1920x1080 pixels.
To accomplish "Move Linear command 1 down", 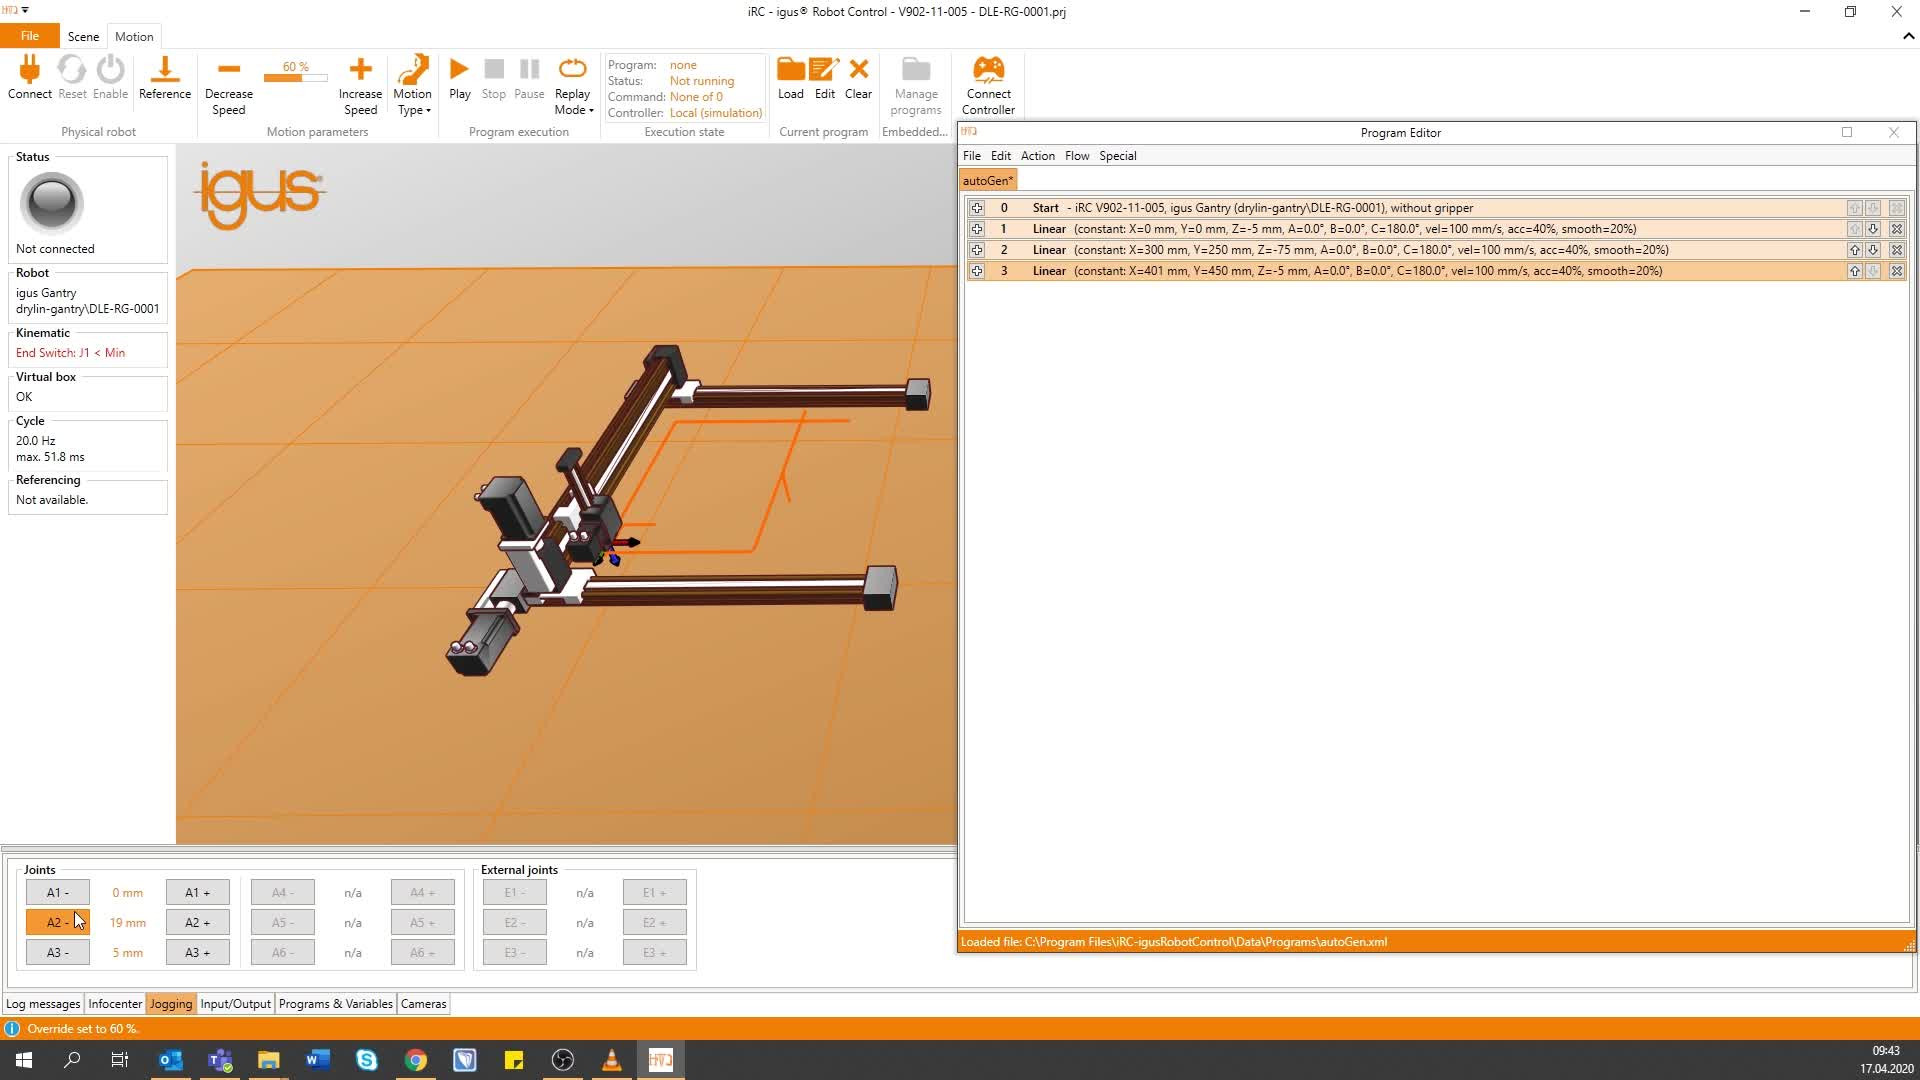I will [x=1873, y=229].
